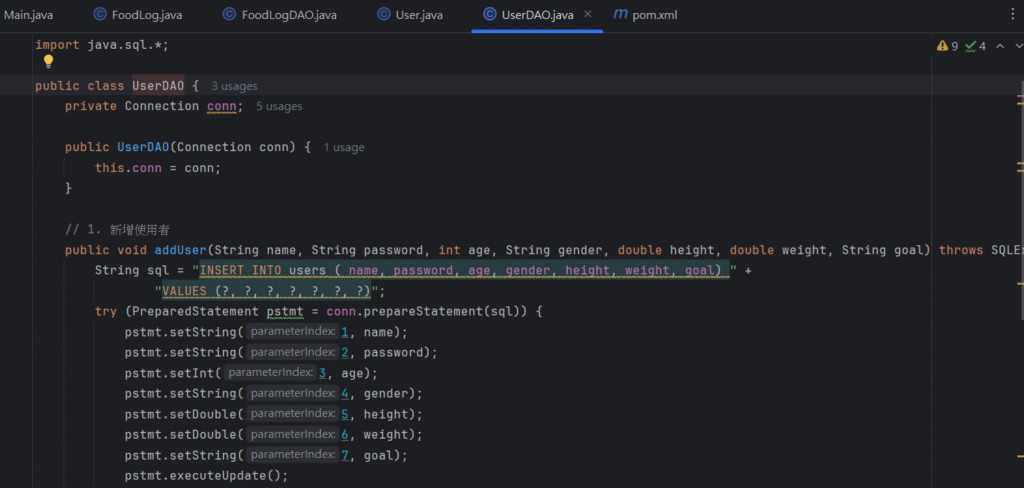Close the UserDAO.java tab
Viewport: 1024px width, 488px height.
(587, 14)
